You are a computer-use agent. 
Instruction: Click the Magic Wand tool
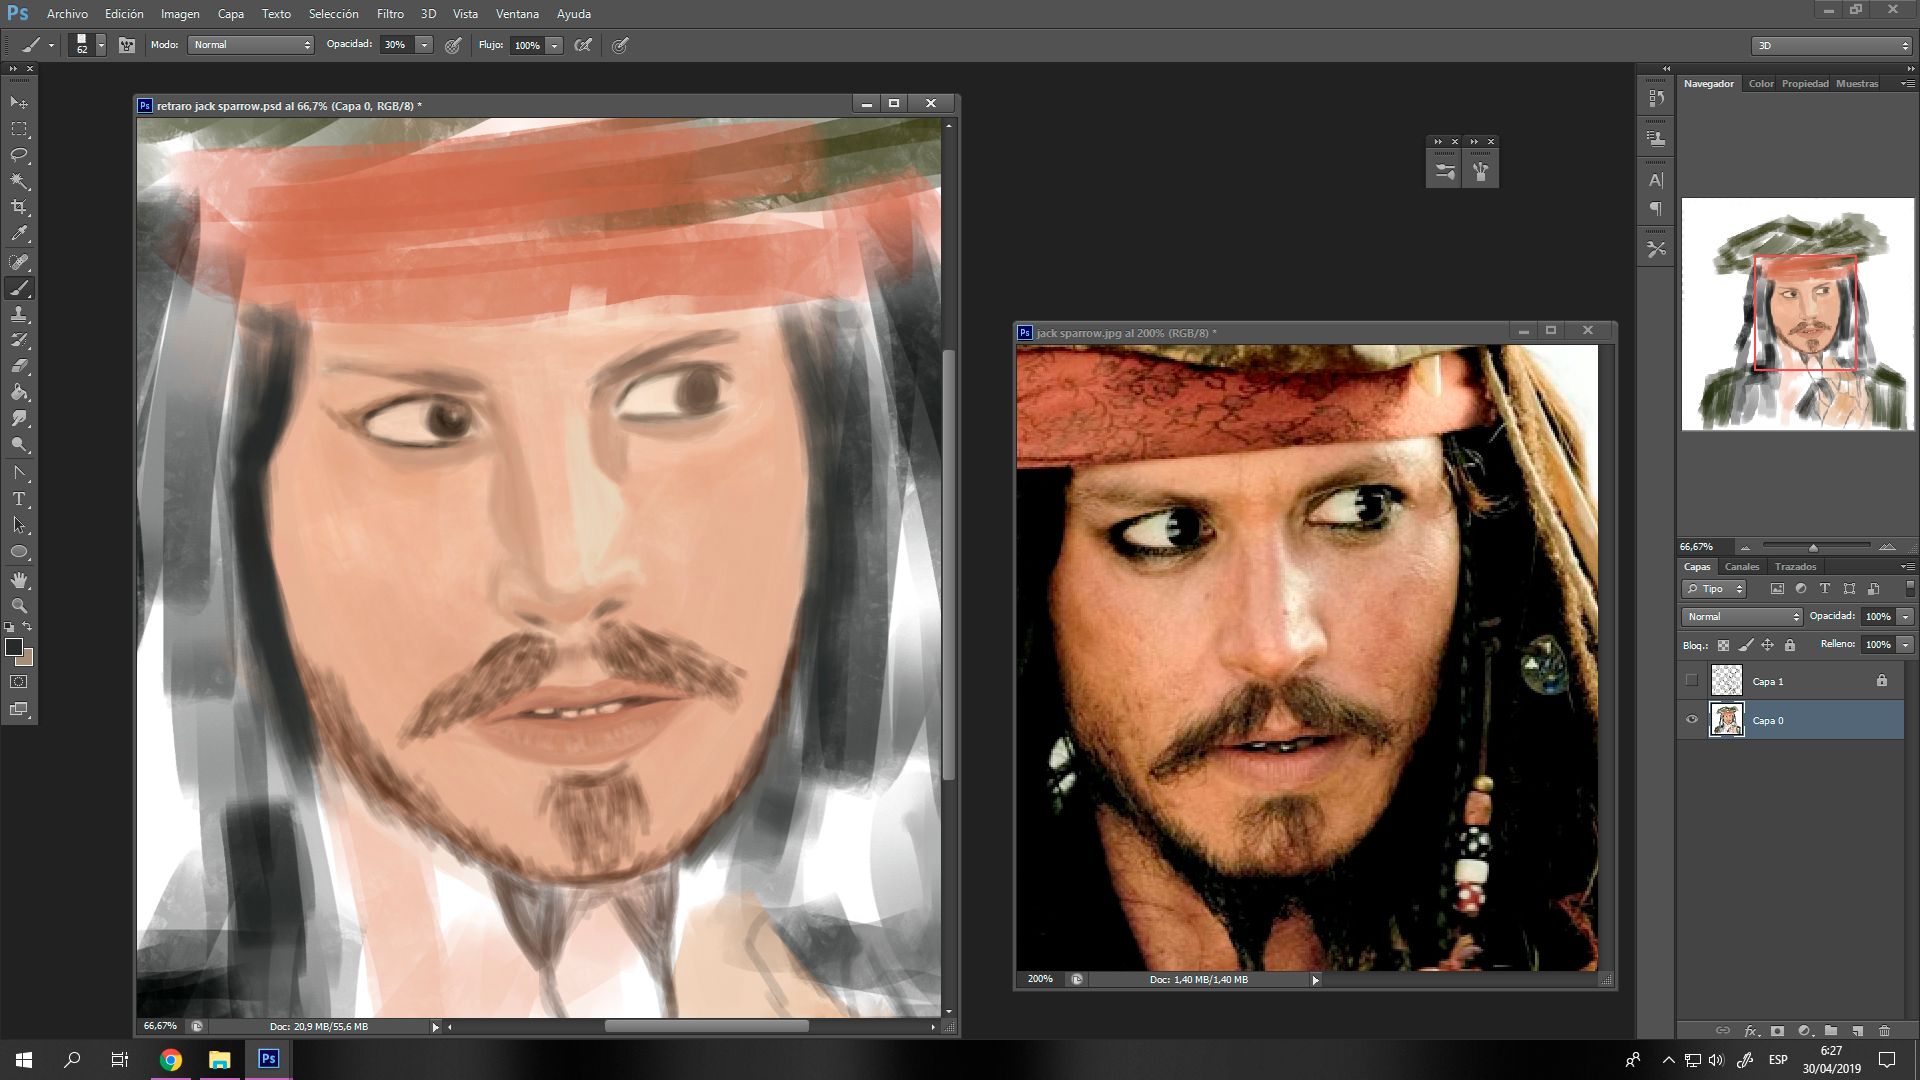pos(19,181)
